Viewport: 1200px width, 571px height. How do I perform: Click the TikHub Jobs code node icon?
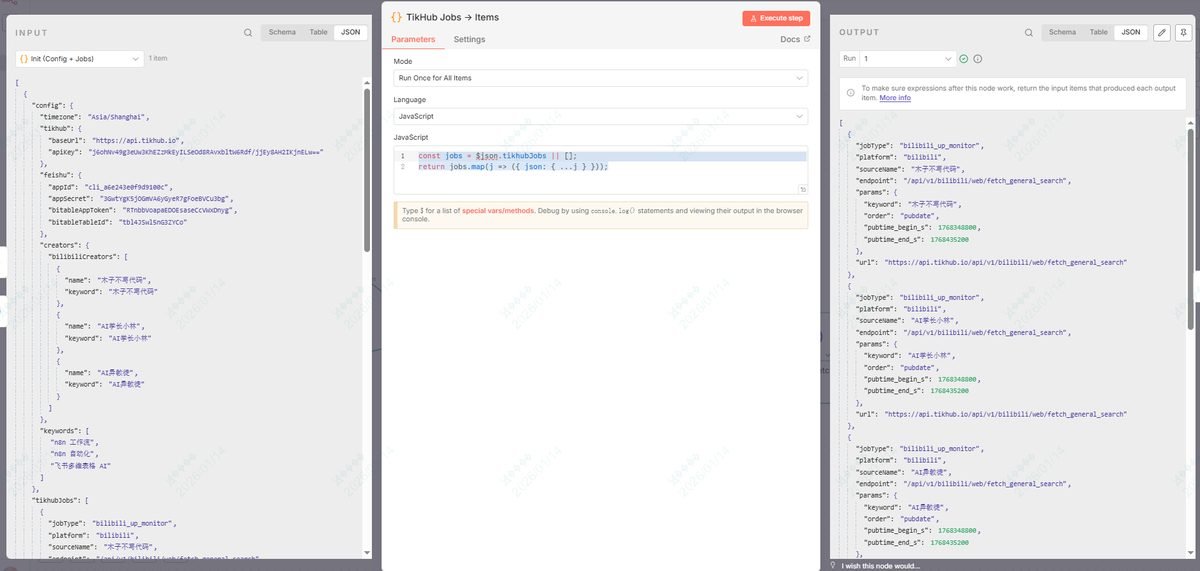pyautogui.click(x=397, y=18)
